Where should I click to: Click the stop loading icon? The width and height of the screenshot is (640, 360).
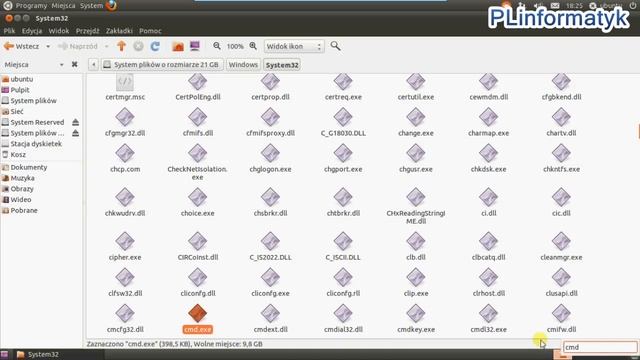click(138, 46)
